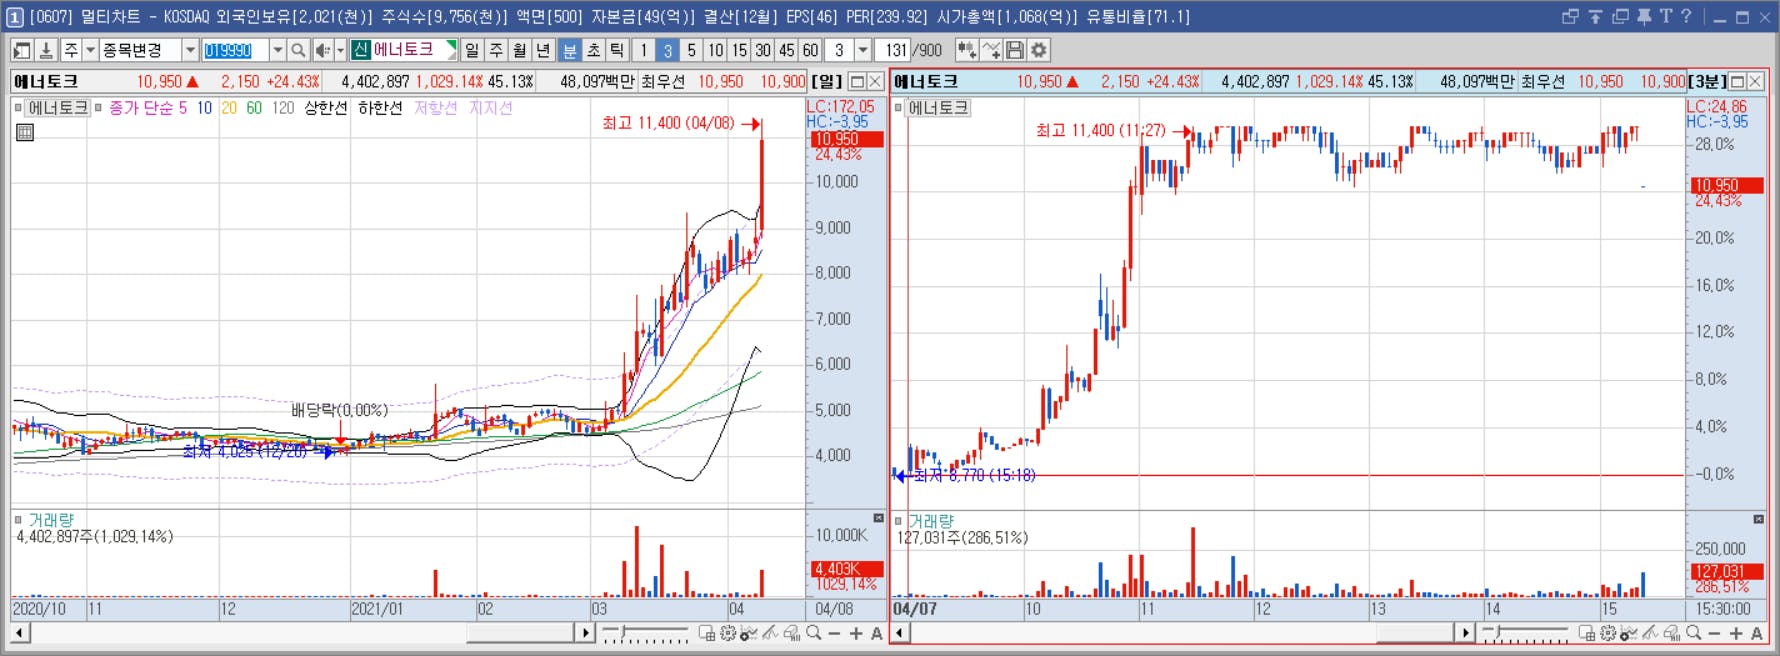Image resolution: width=1780 pixels, height=656 pixels.
Task: Select the 10 minute interval tab
Action: click(715, 50)
